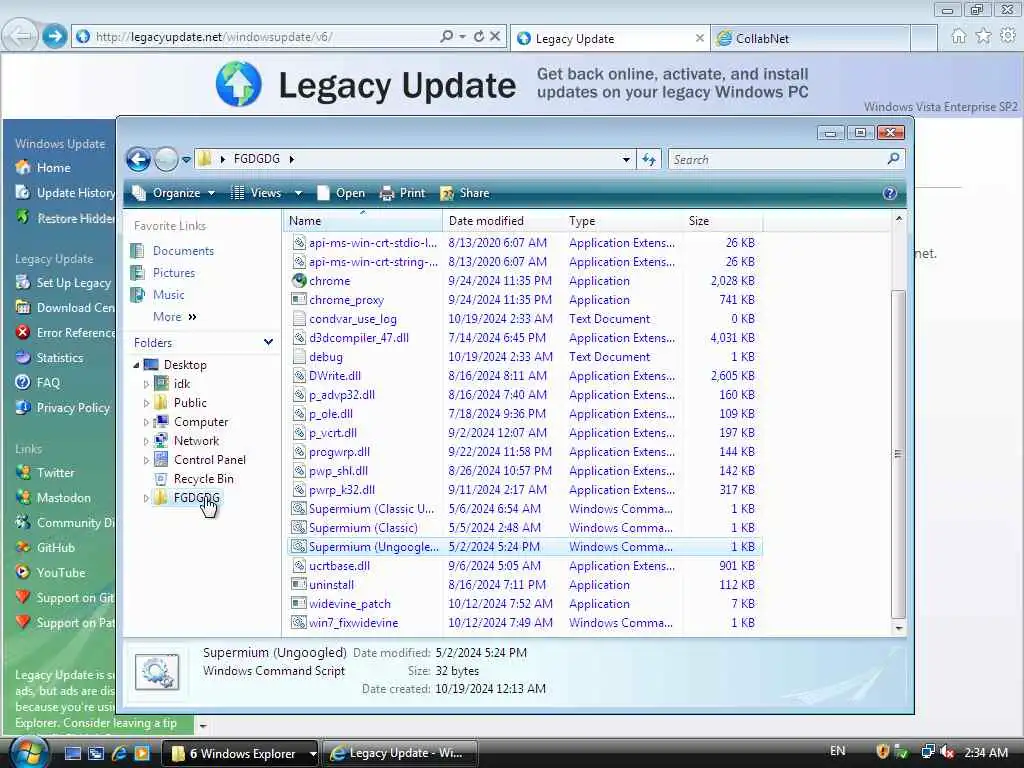Sort files by Type column header

coord(622,221)
